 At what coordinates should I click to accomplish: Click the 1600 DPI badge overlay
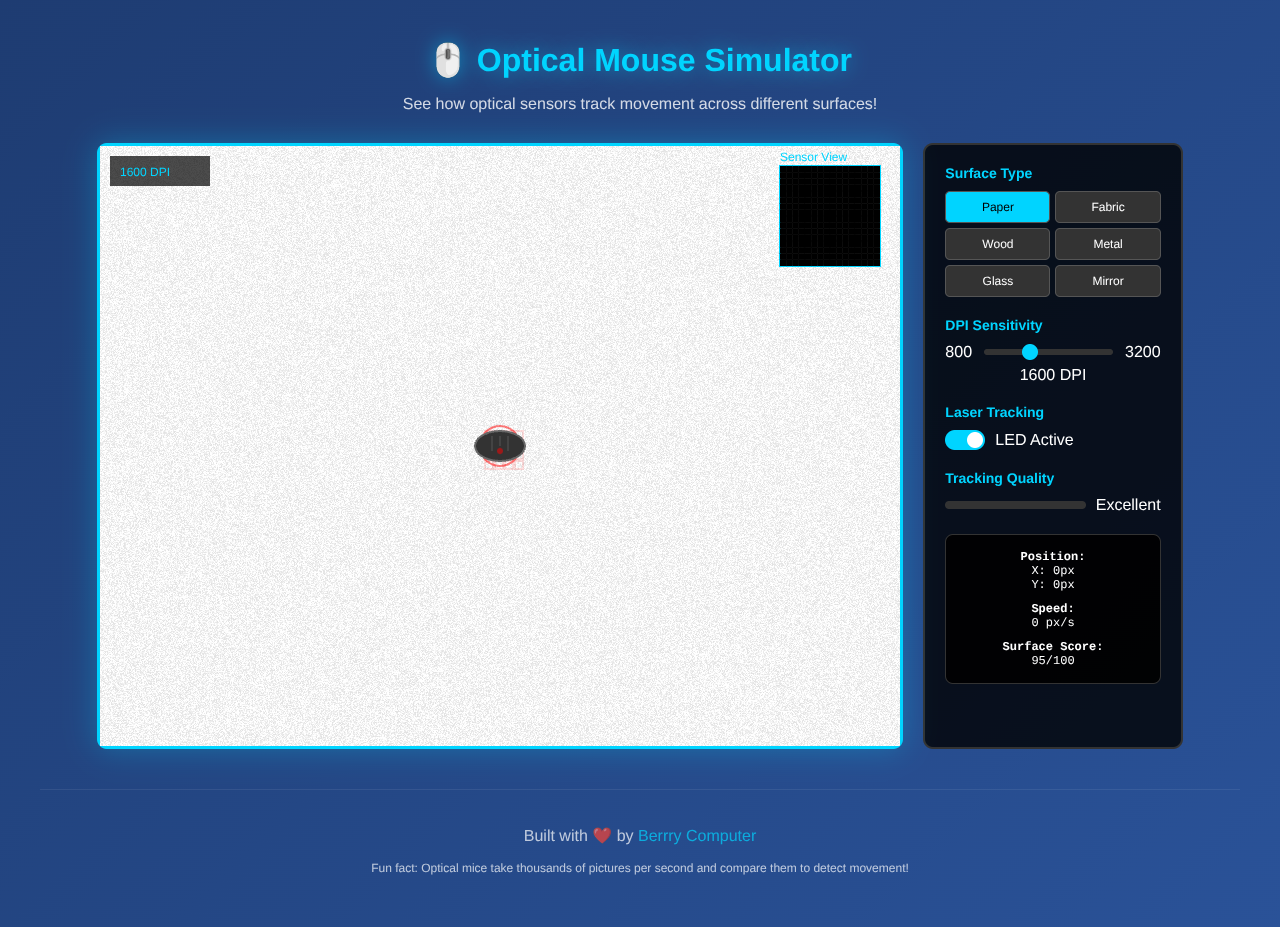159,171
